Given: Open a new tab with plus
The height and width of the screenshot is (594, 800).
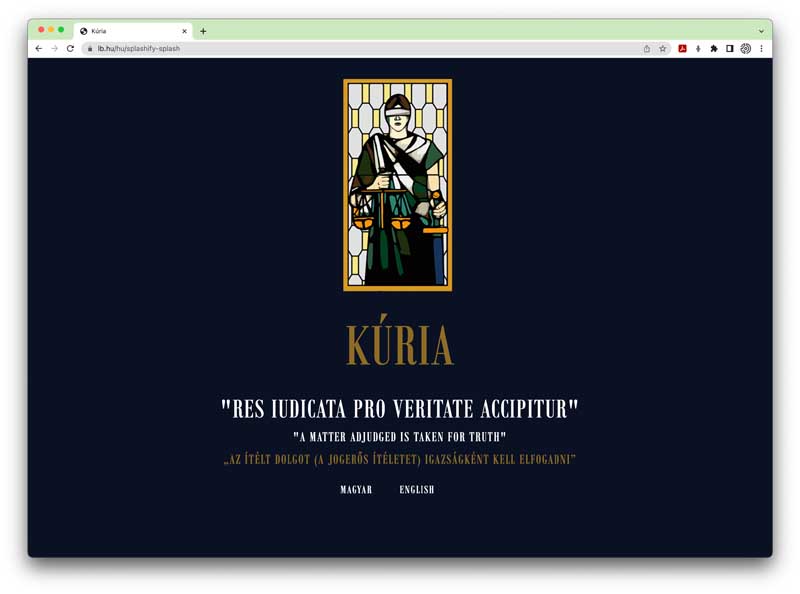Looking at the screenshot, I should point(203,31).
